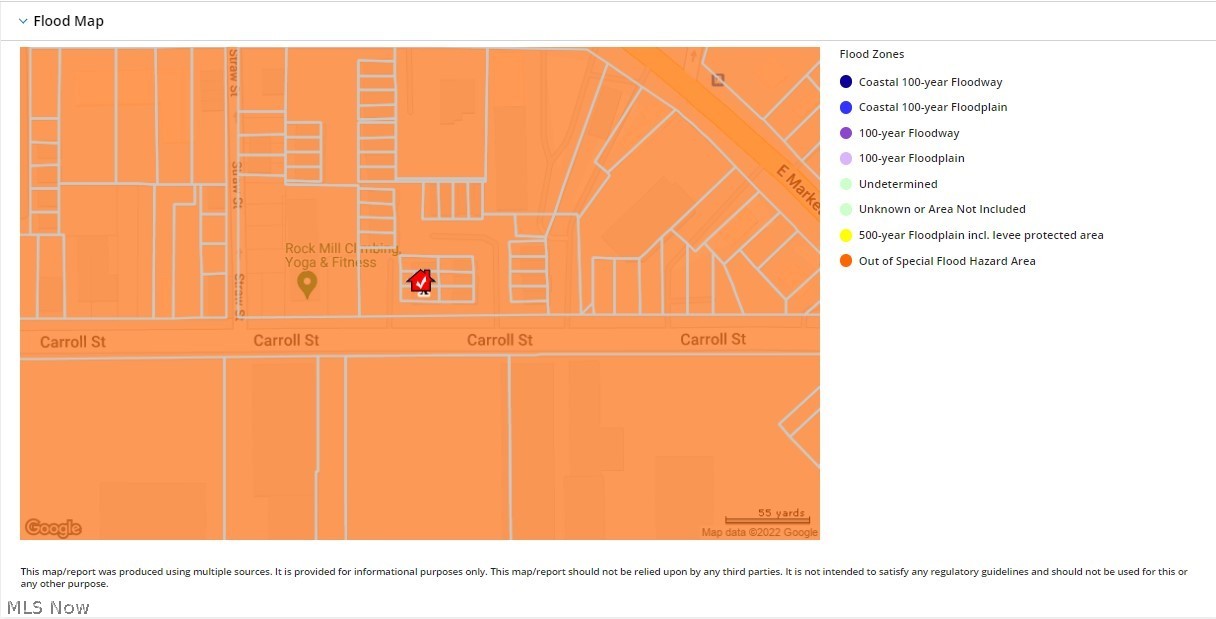Click the 500-year Floodplain yellow dot
The width and height of the screenshot is (1216, 619).
point(846,236)
